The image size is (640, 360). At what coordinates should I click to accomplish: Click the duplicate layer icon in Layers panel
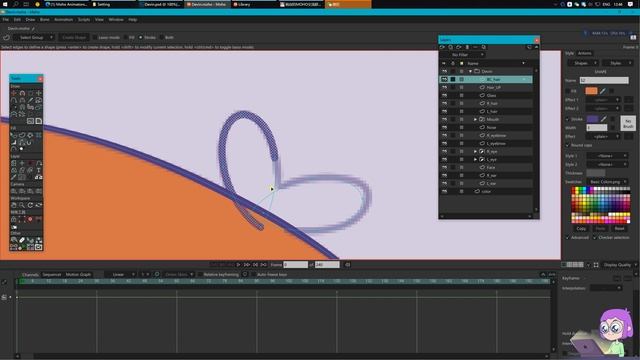click(450, 47)
